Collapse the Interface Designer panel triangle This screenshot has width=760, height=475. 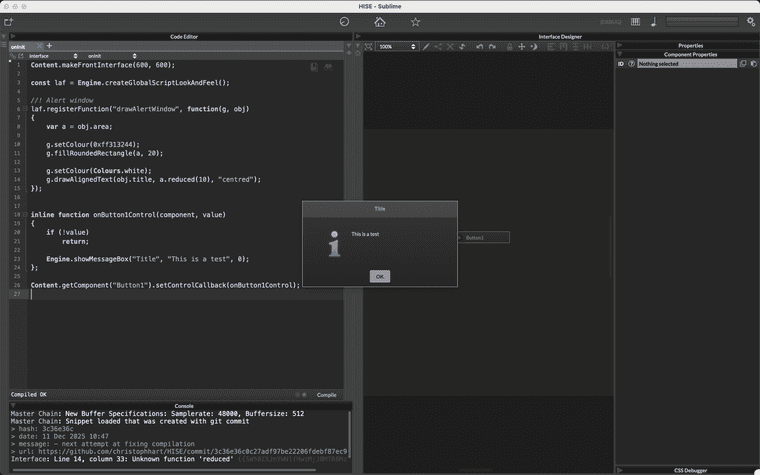358,36
